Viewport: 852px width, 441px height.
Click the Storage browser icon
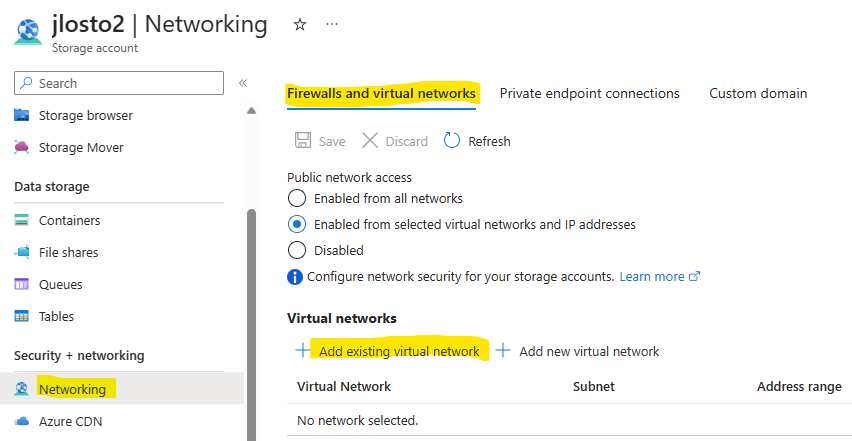tap(21, 115)
